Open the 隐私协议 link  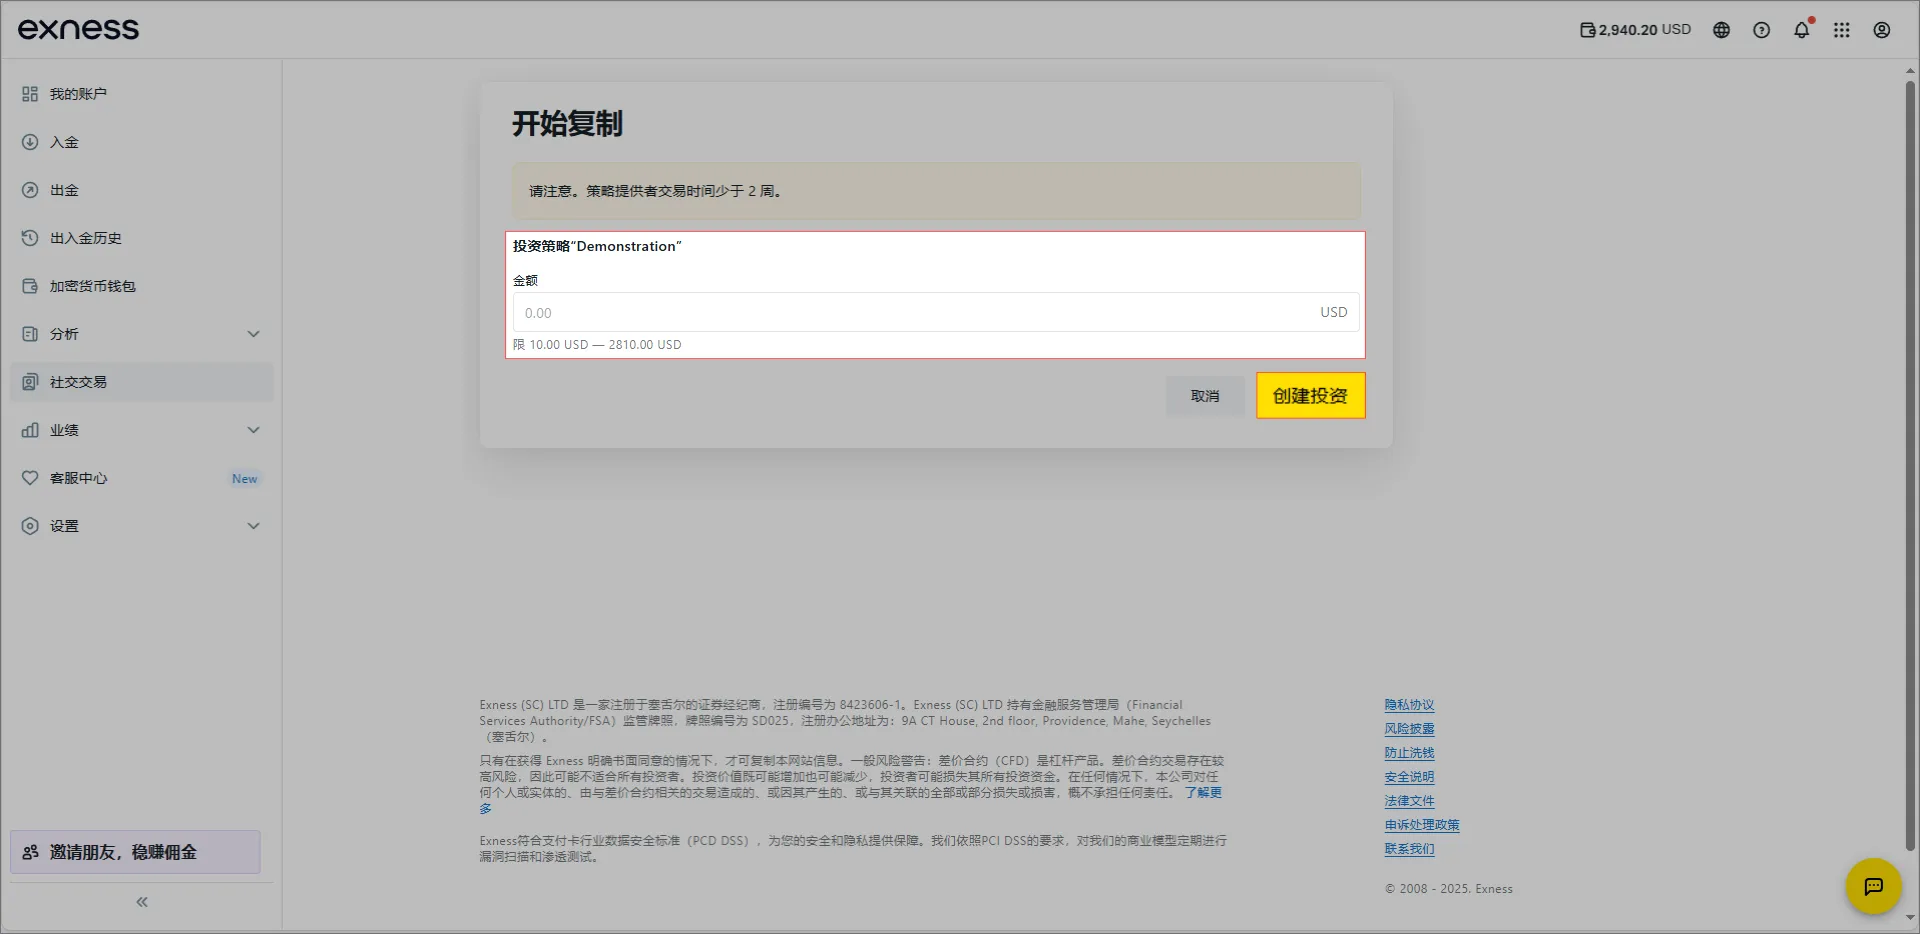pos(1409,705)
